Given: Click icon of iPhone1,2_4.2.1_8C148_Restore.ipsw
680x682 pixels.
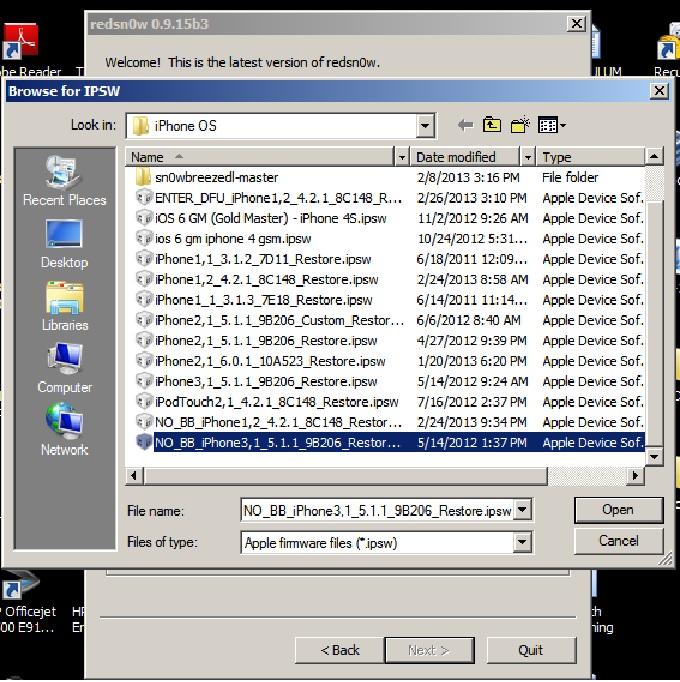Looking at the screenshot, I should coord(144,279).
